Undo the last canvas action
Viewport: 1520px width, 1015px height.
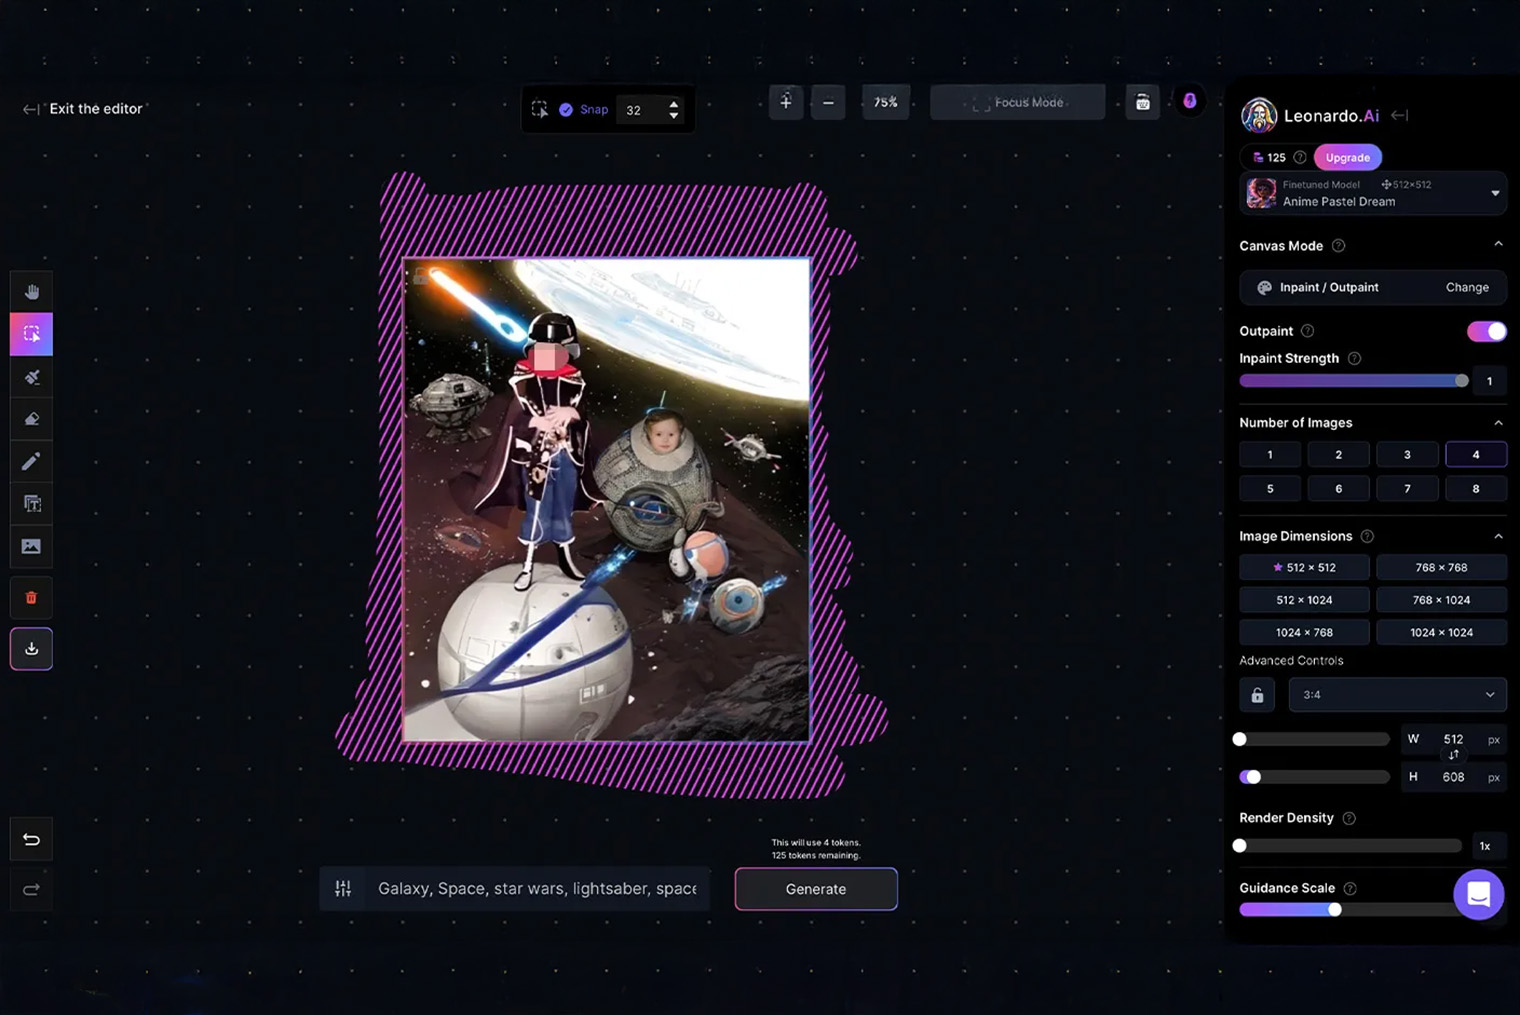coord(31,839)
